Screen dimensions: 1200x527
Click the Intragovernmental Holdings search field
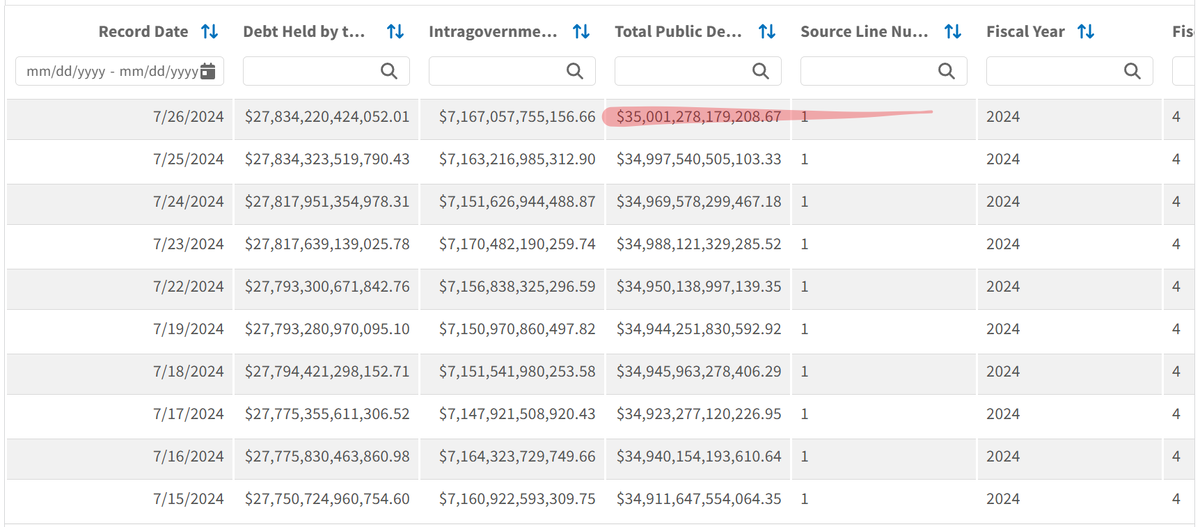(x=512, y=71)
